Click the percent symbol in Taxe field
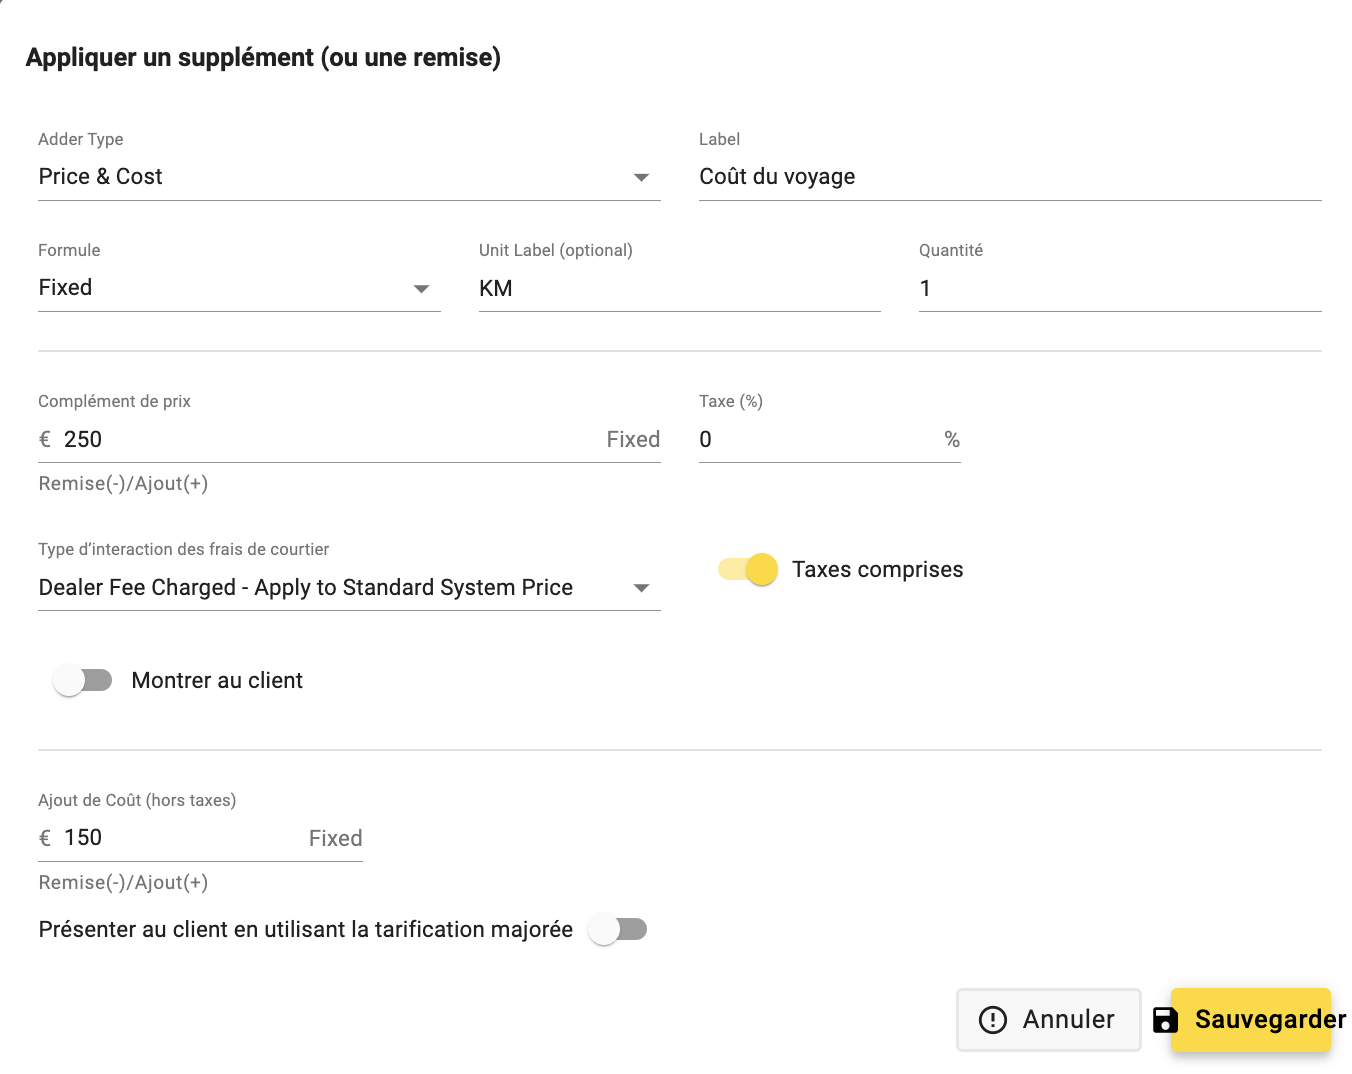The image size is (1352, 1074). [952, 439]
